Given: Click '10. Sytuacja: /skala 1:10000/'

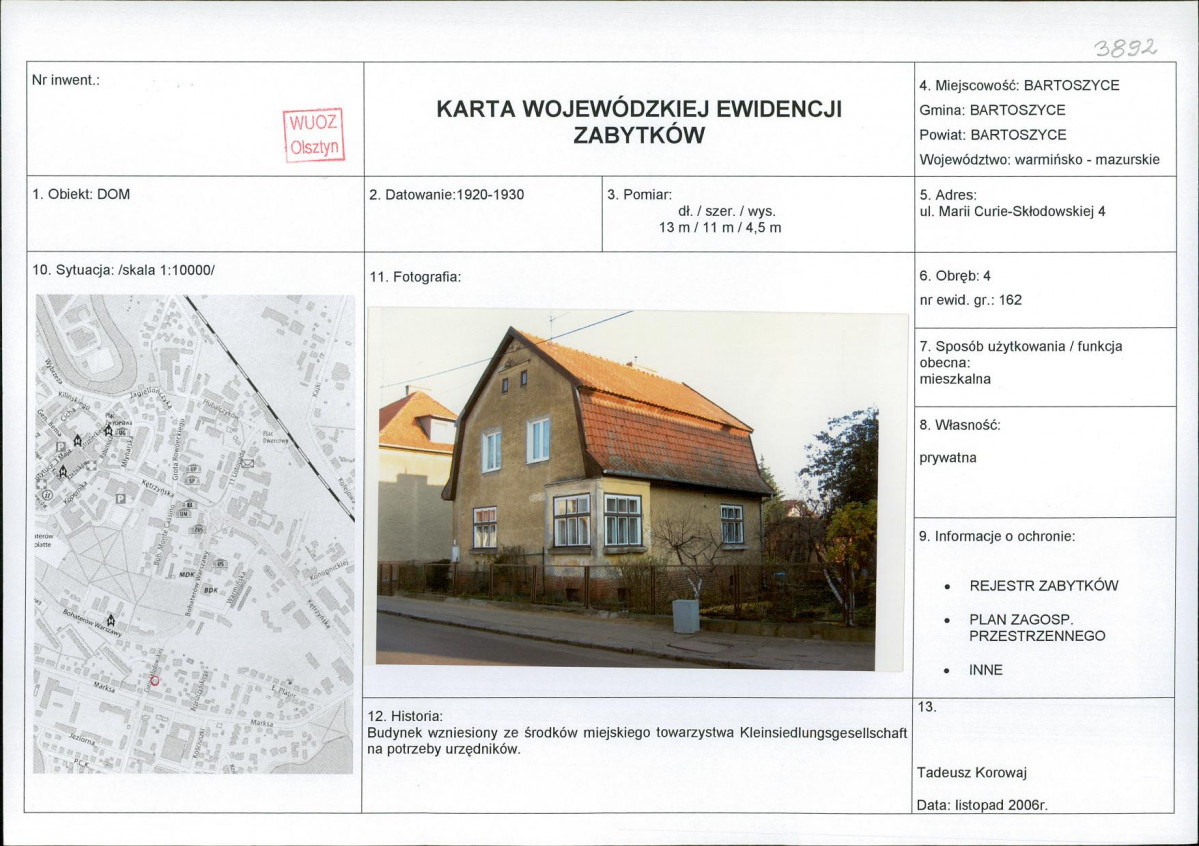Looking at the screenshot, I should (x=123, y=269).
